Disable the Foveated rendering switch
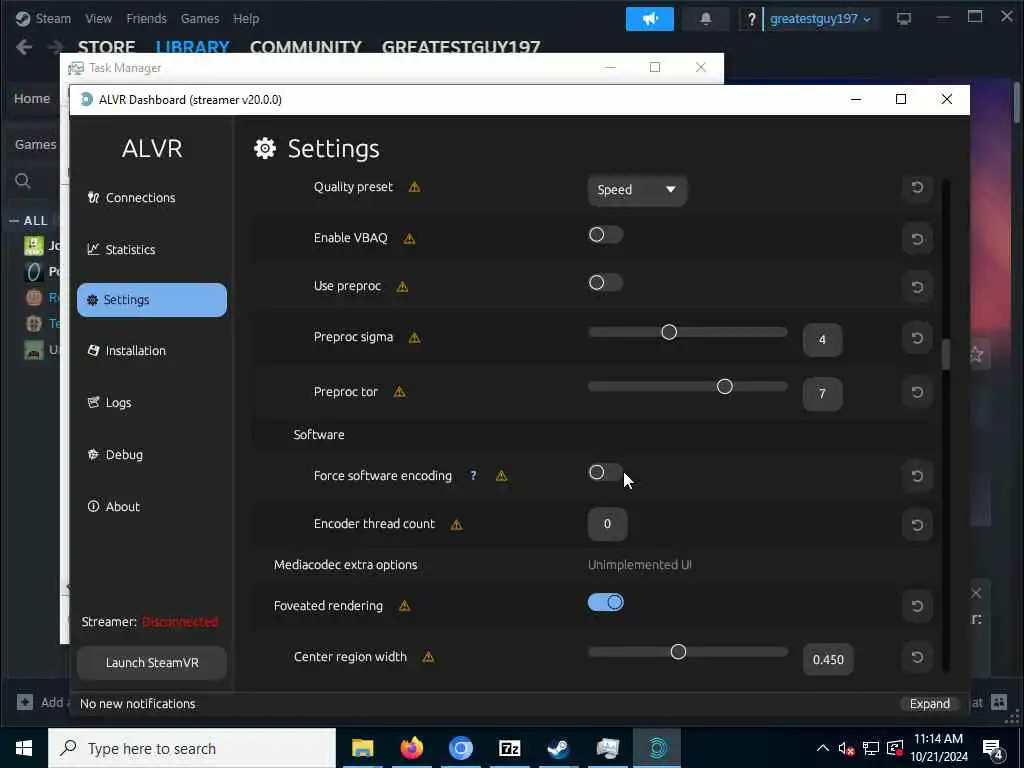1024x768 pixels. point(605,602)
